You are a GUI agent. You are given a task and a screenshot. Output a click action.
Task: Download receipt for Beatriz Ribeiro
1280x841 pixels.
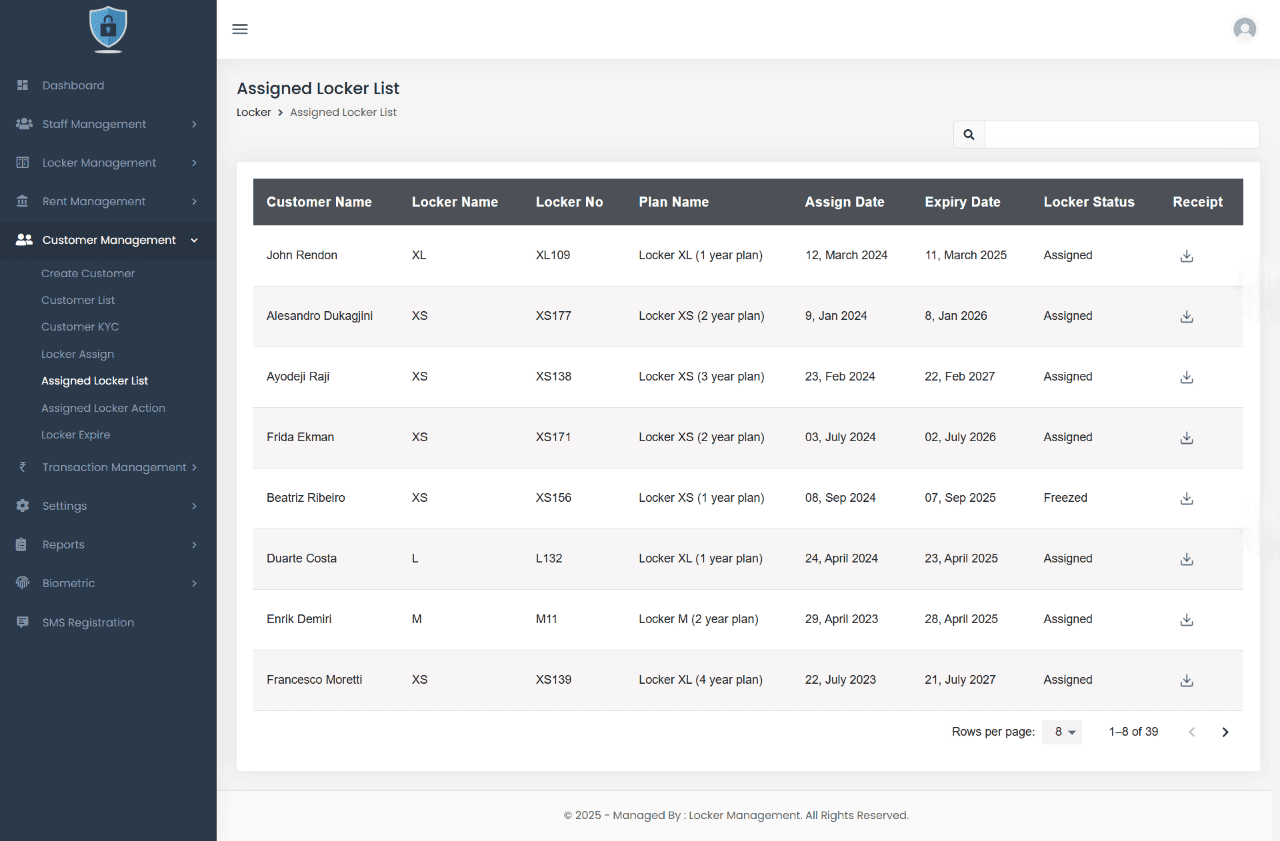pos(1186,498)
